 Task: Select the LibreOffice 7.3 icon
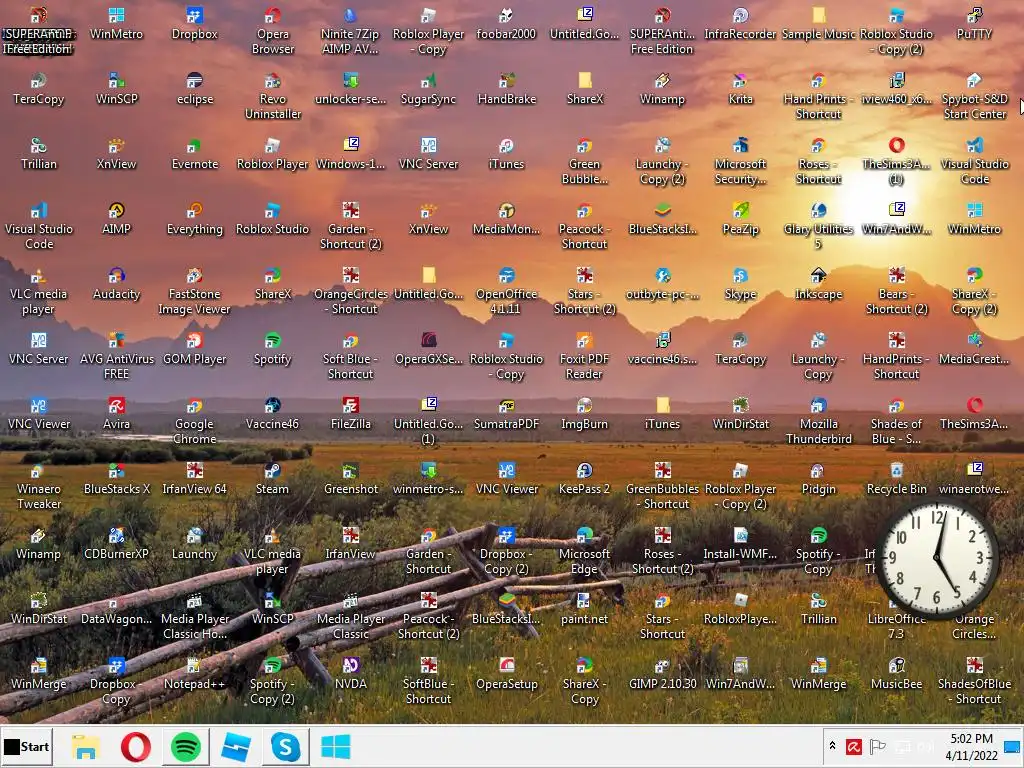[x=897, y=616]
